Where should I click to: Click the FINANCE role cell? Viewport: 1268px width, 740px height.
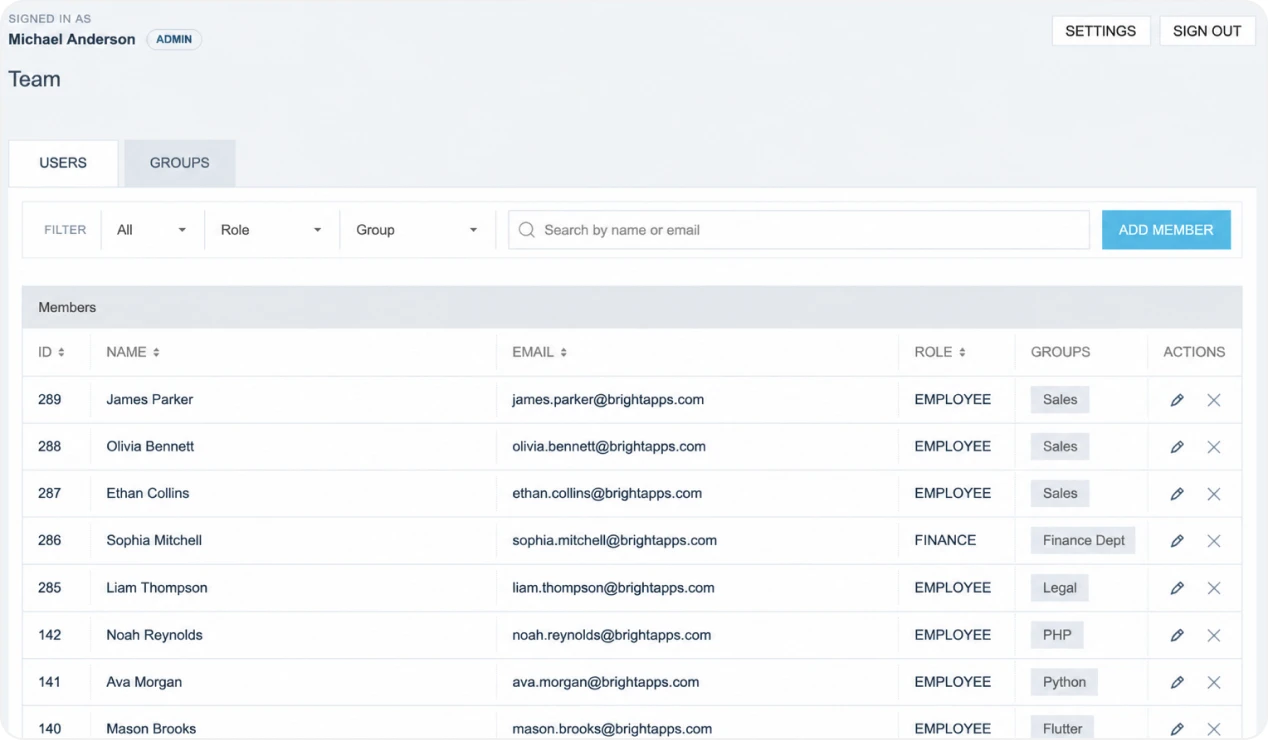pos(945,540)
